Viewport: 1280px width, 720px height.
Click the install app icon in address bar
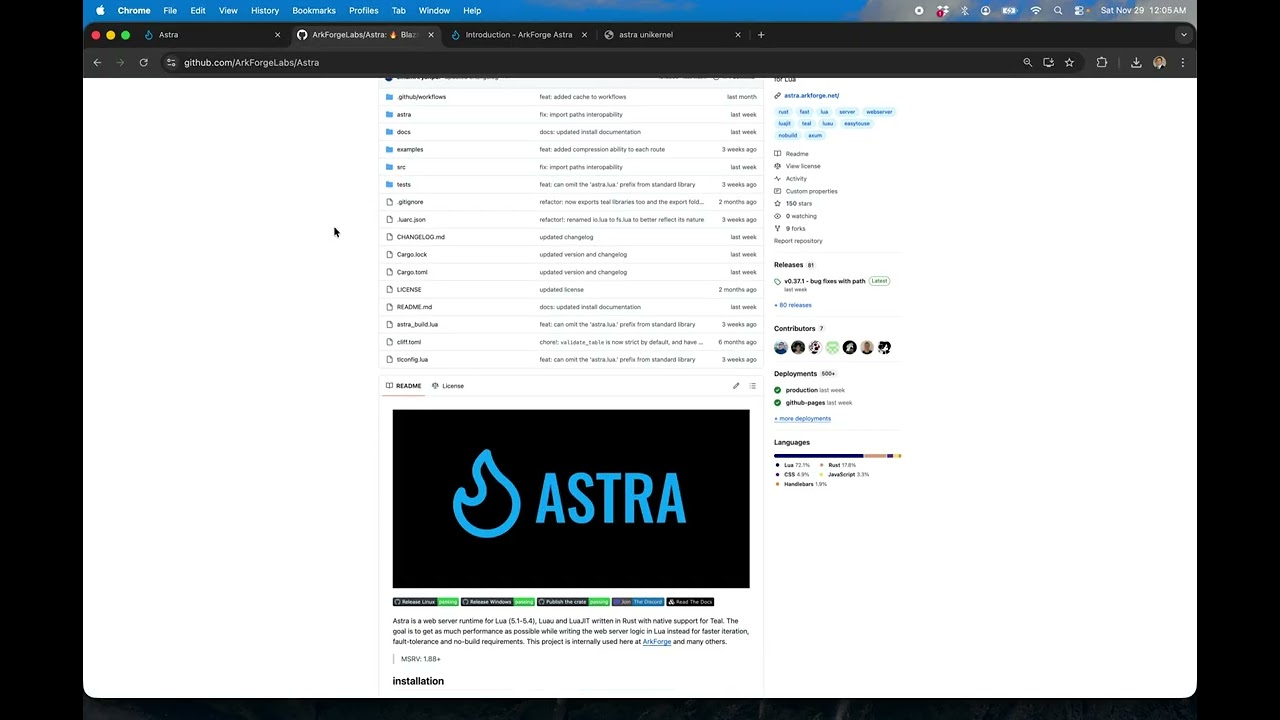[x=1048, y=62]
